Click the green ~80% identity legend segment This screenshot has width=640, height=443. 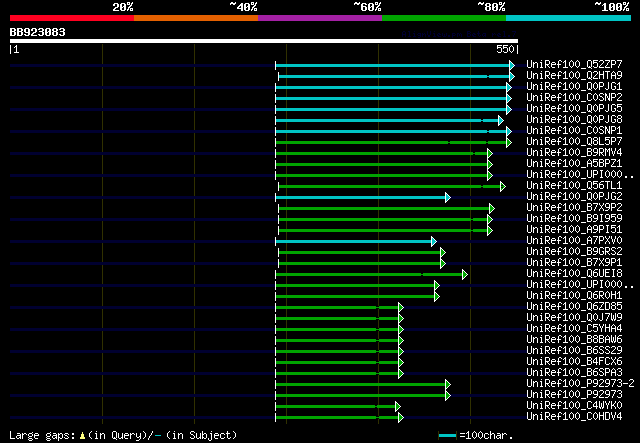pos(444,18)
